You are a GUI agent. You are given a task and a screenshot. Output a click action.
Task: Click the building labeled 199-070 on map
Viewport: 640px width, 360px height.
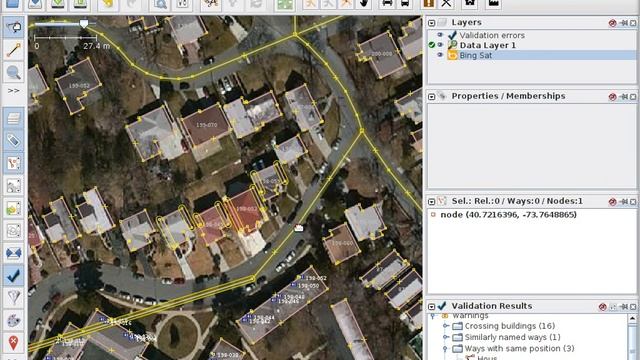[x=207, y=125]
